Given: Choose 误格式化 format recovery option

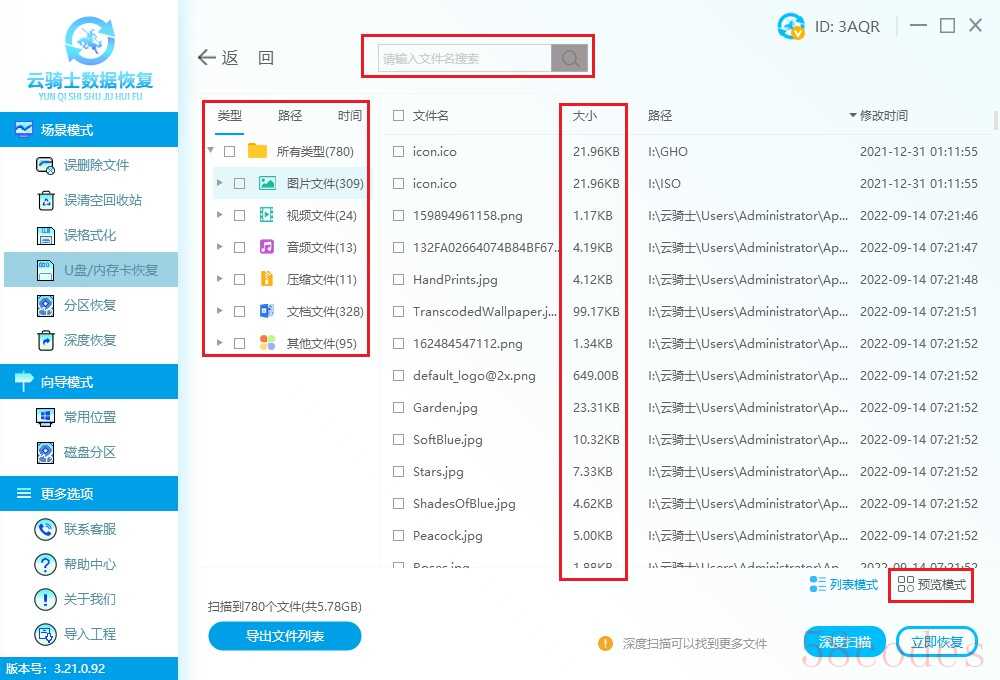Looking at the screenshot, I should (x=90, y=235).
